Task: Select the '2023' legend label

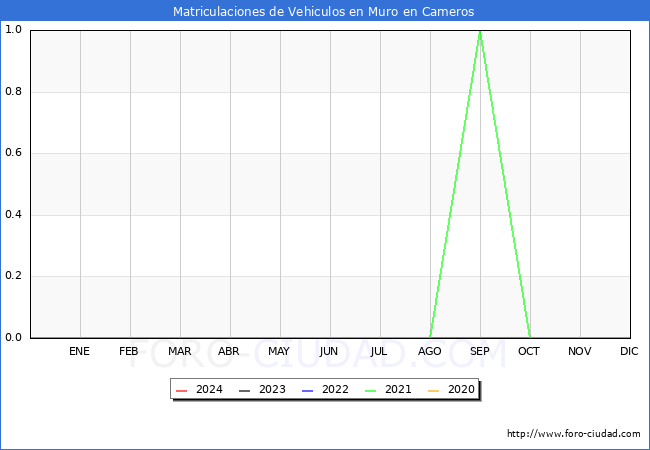Action: coord(272,390)
